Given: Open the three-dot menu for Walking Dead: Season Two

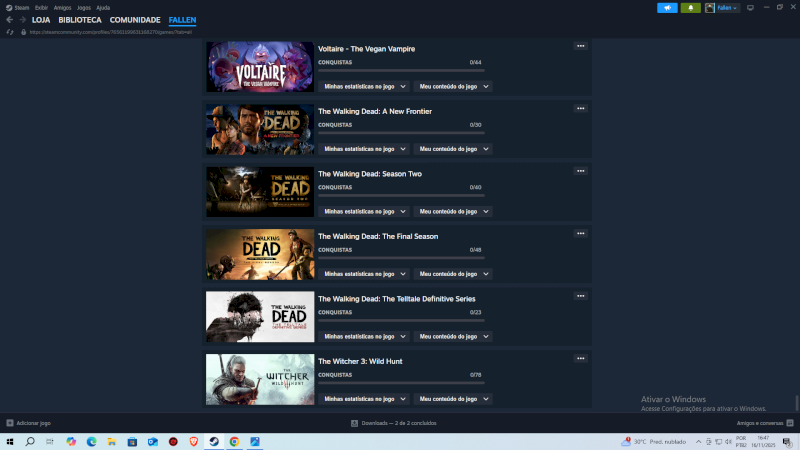Looking at the screenshot, I should (x=580, y=171).
